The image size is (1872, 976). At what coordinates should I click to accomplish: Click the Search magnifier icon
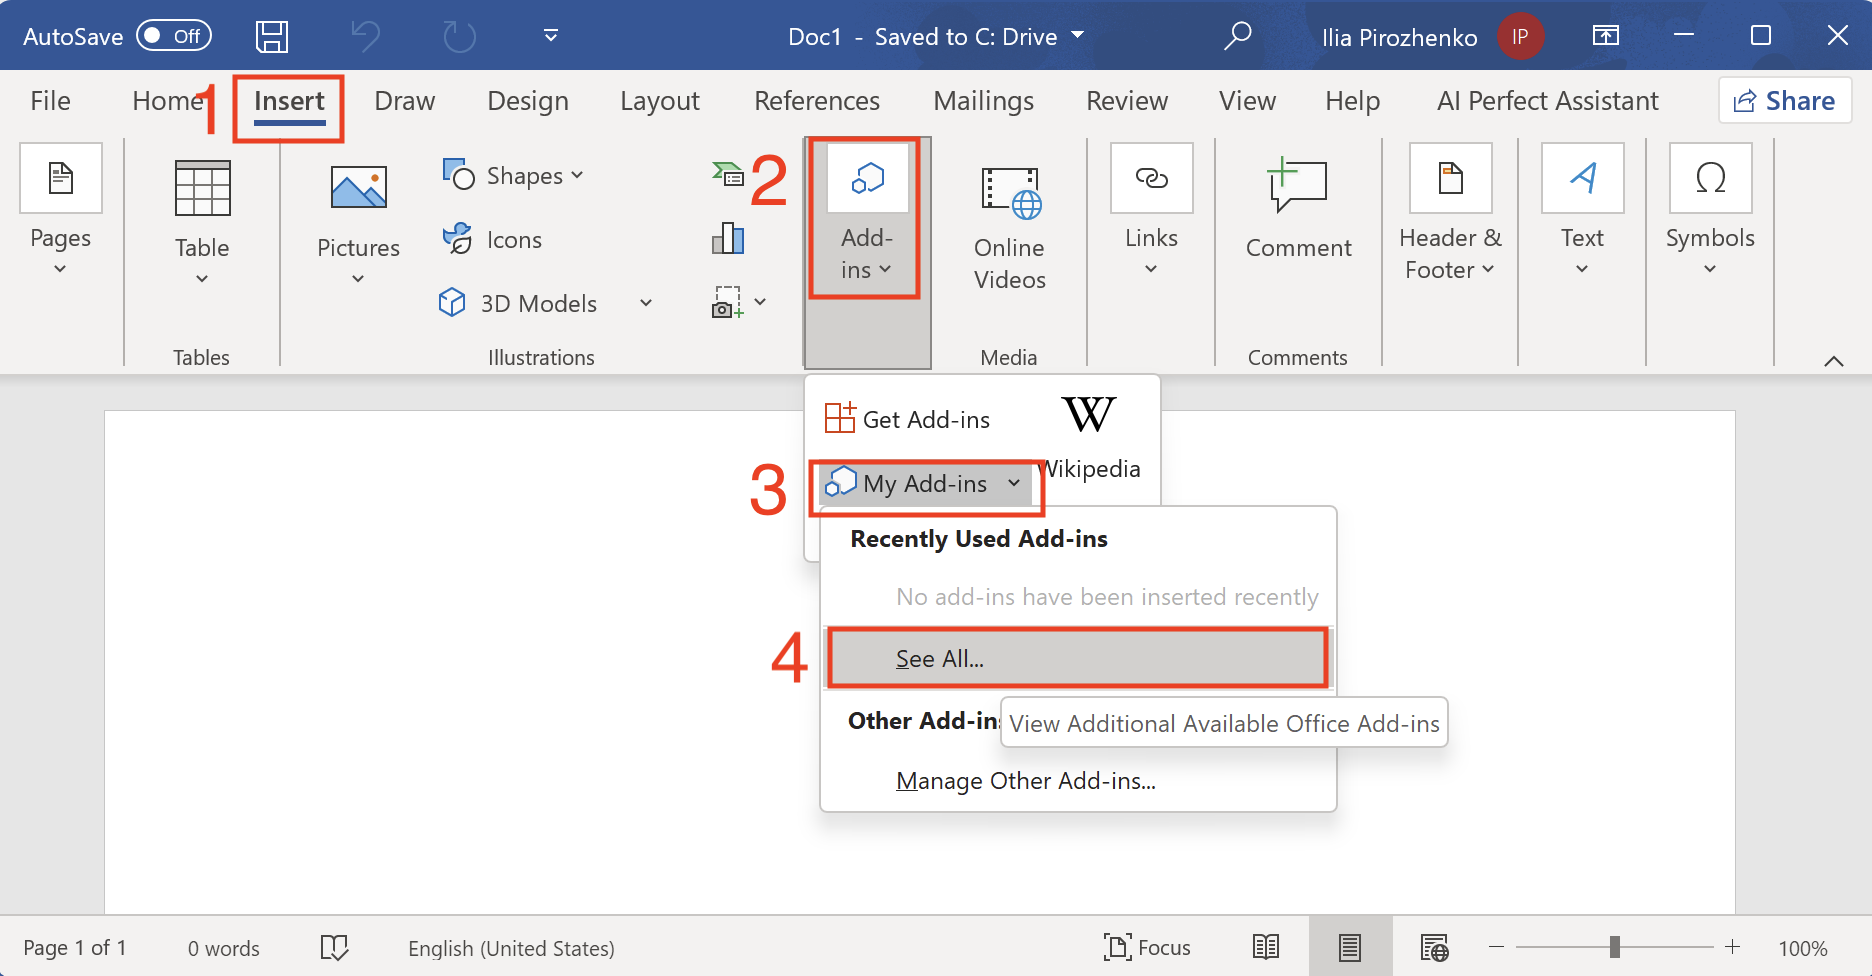[1237, 37]
